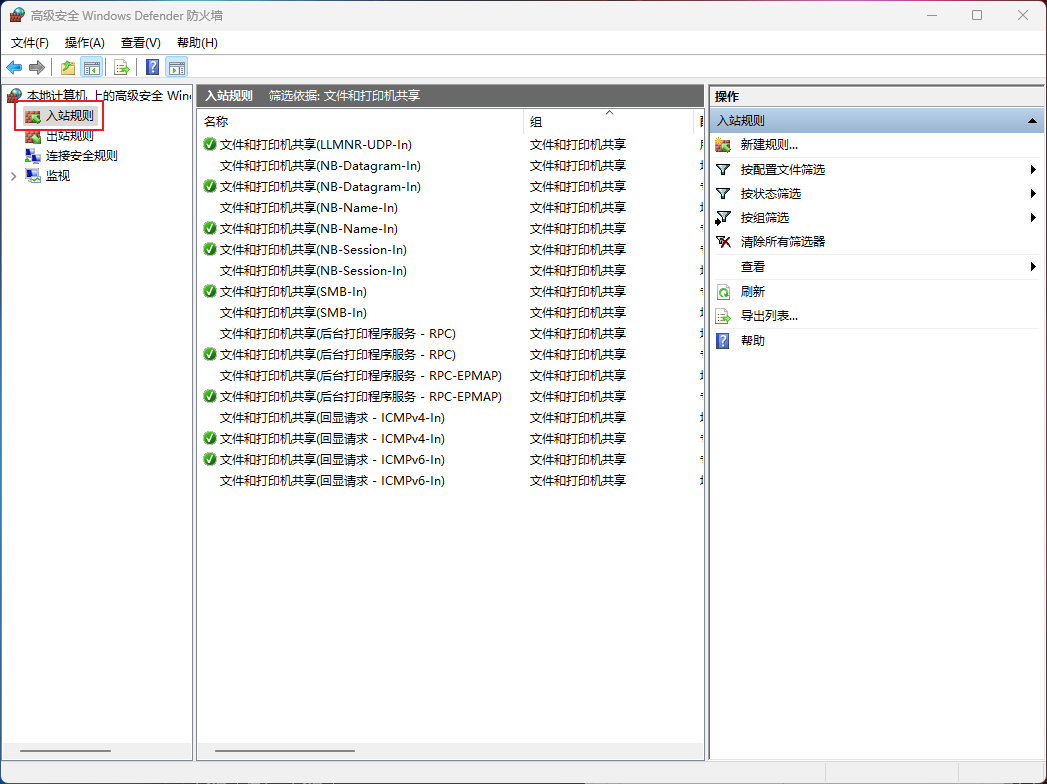Select enabled NB-Session-In rule with checkmark

coord(313,249)
